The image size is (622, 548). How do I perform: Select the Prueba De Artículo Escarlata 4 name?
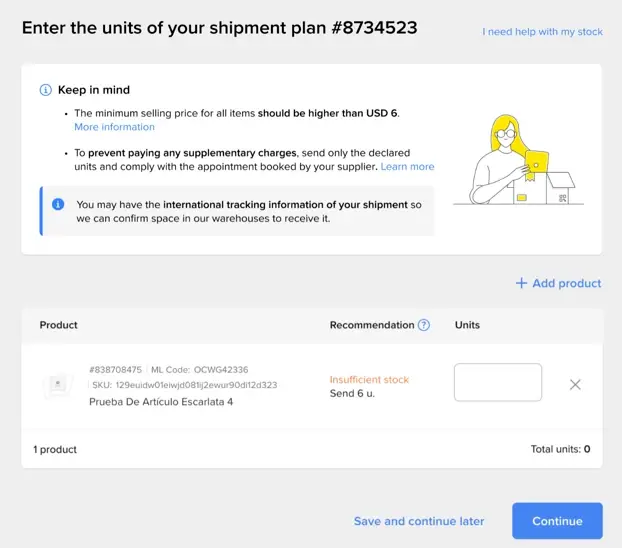tap(161, 402)
